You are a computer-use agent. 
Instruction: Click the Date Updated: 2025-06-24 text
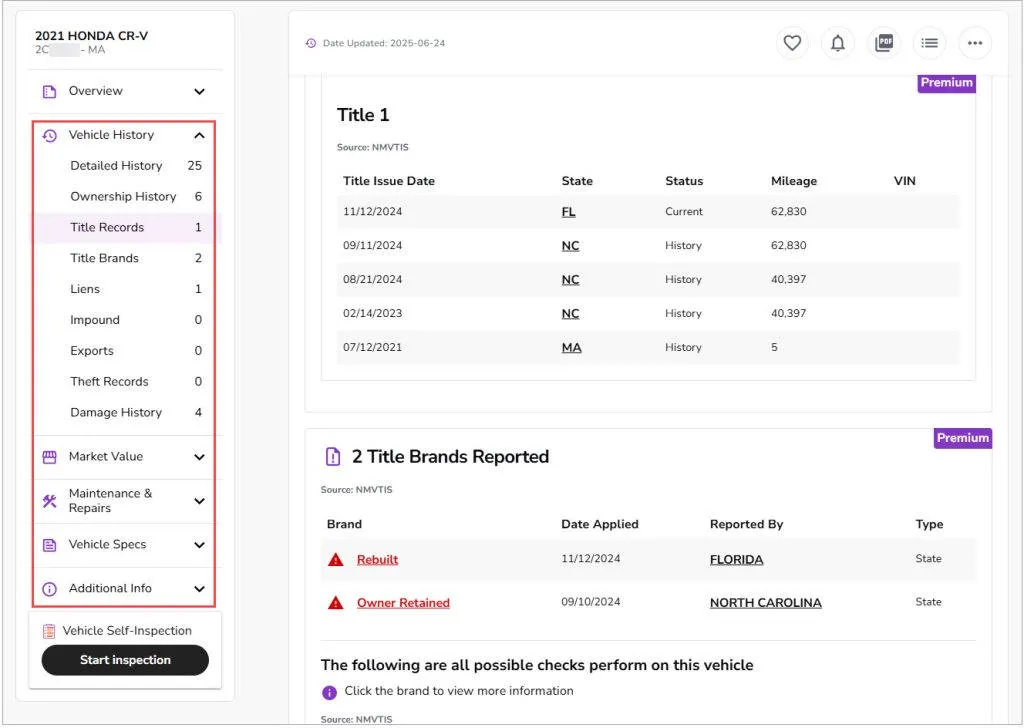coord(384,43)
